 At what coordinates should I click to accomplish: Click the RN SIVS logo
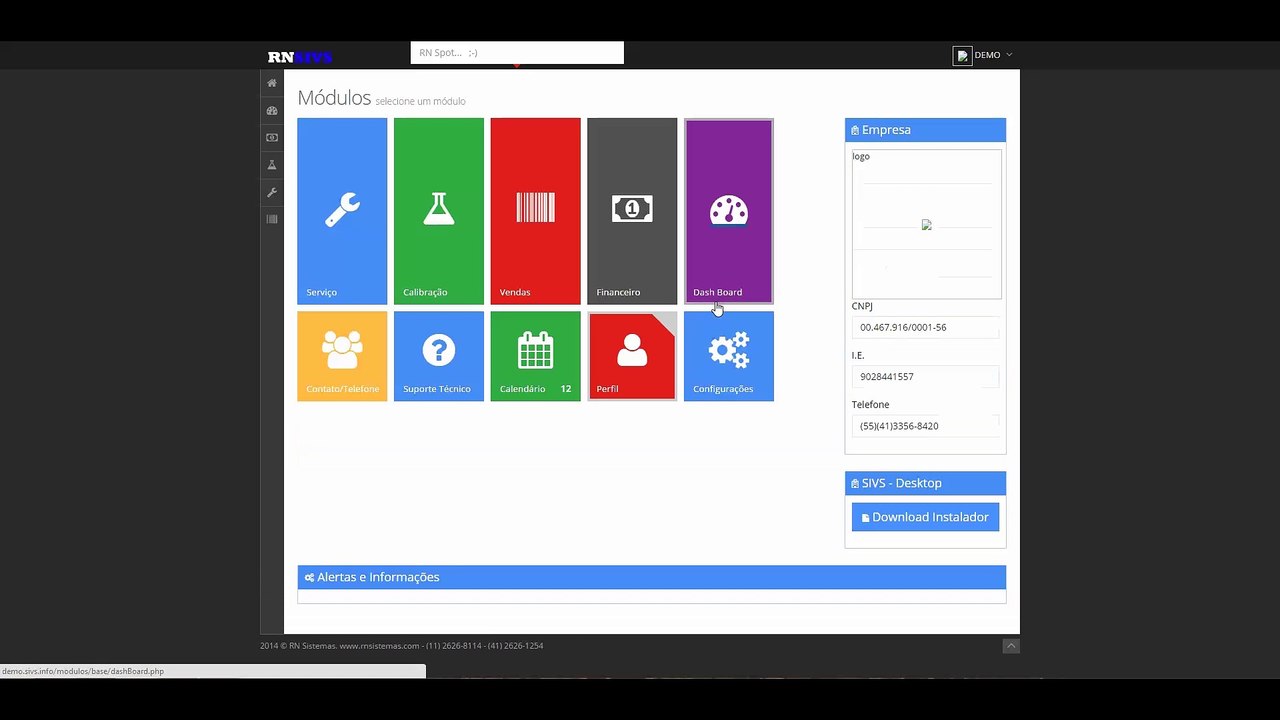[300, 57]
